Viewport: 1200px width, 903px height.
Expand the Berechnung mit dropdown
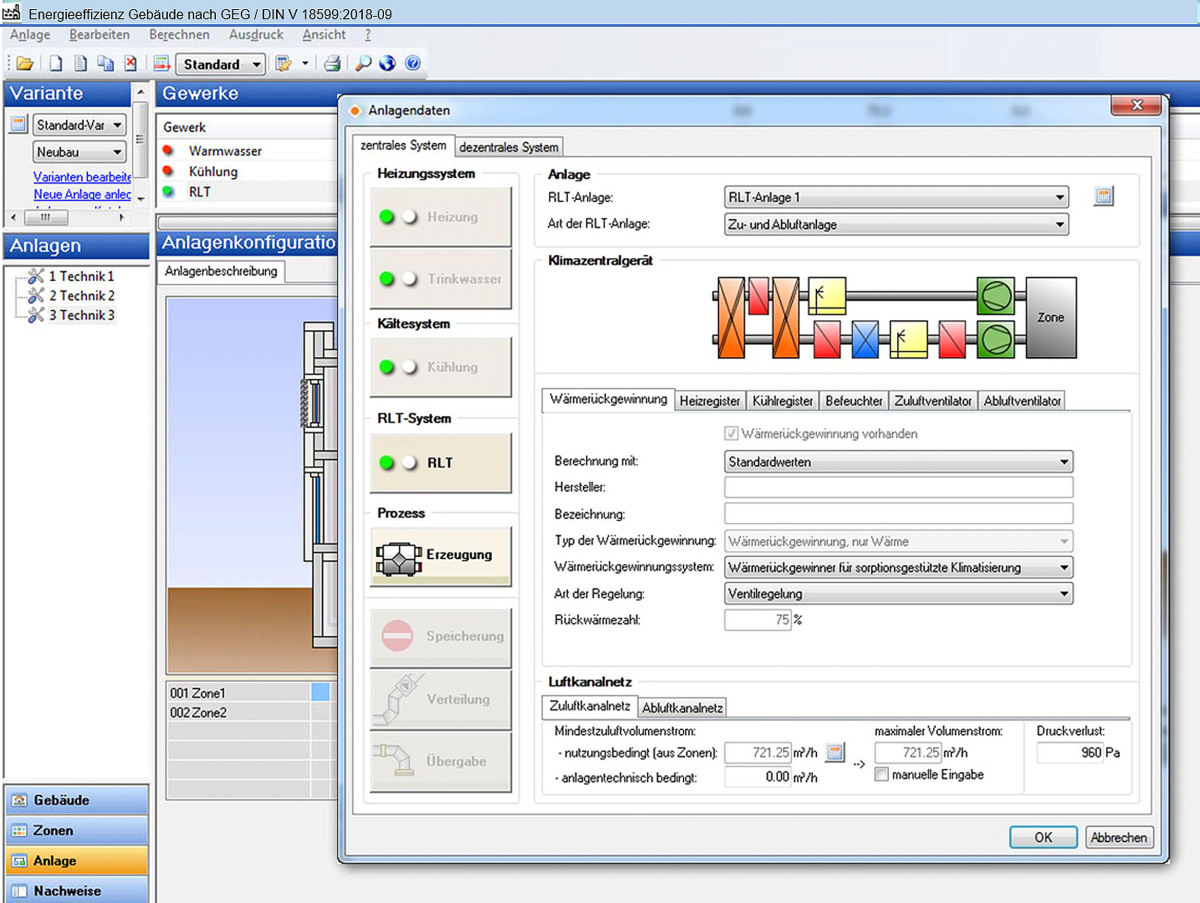[898, 462]
